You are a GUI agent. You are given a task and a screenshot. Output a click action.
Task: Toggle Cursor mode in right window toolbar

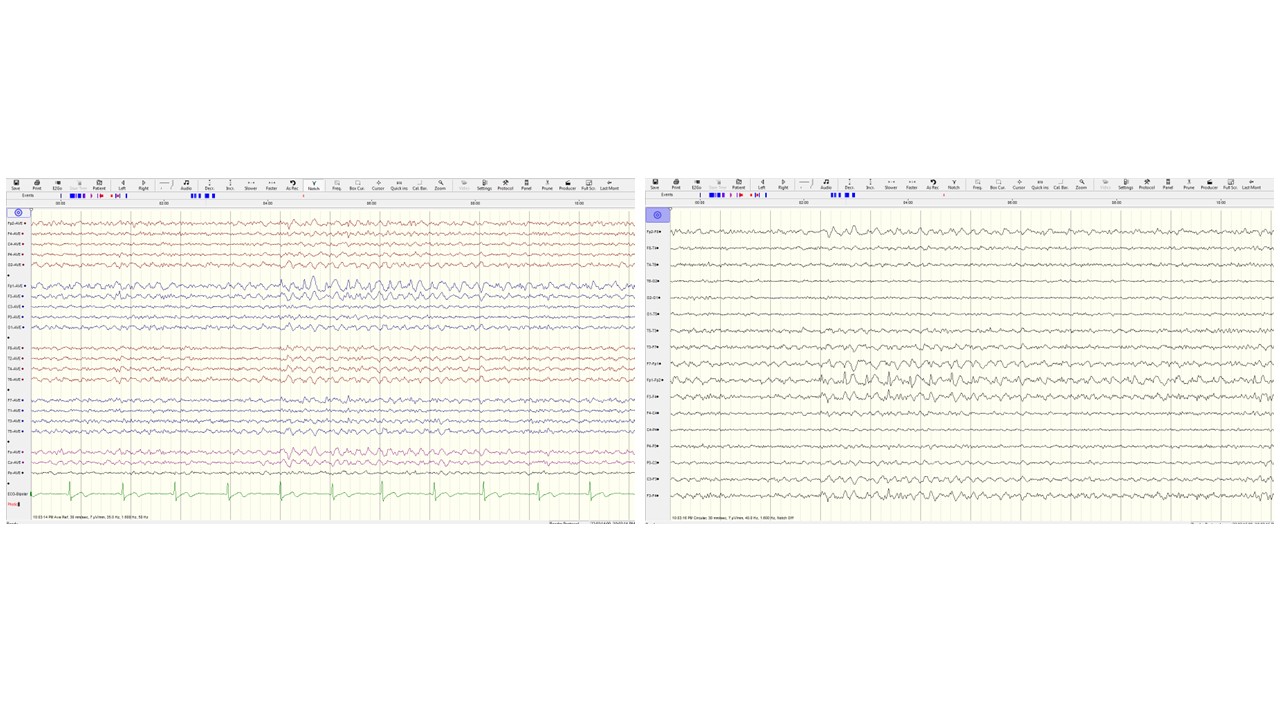click(1018, 184)
